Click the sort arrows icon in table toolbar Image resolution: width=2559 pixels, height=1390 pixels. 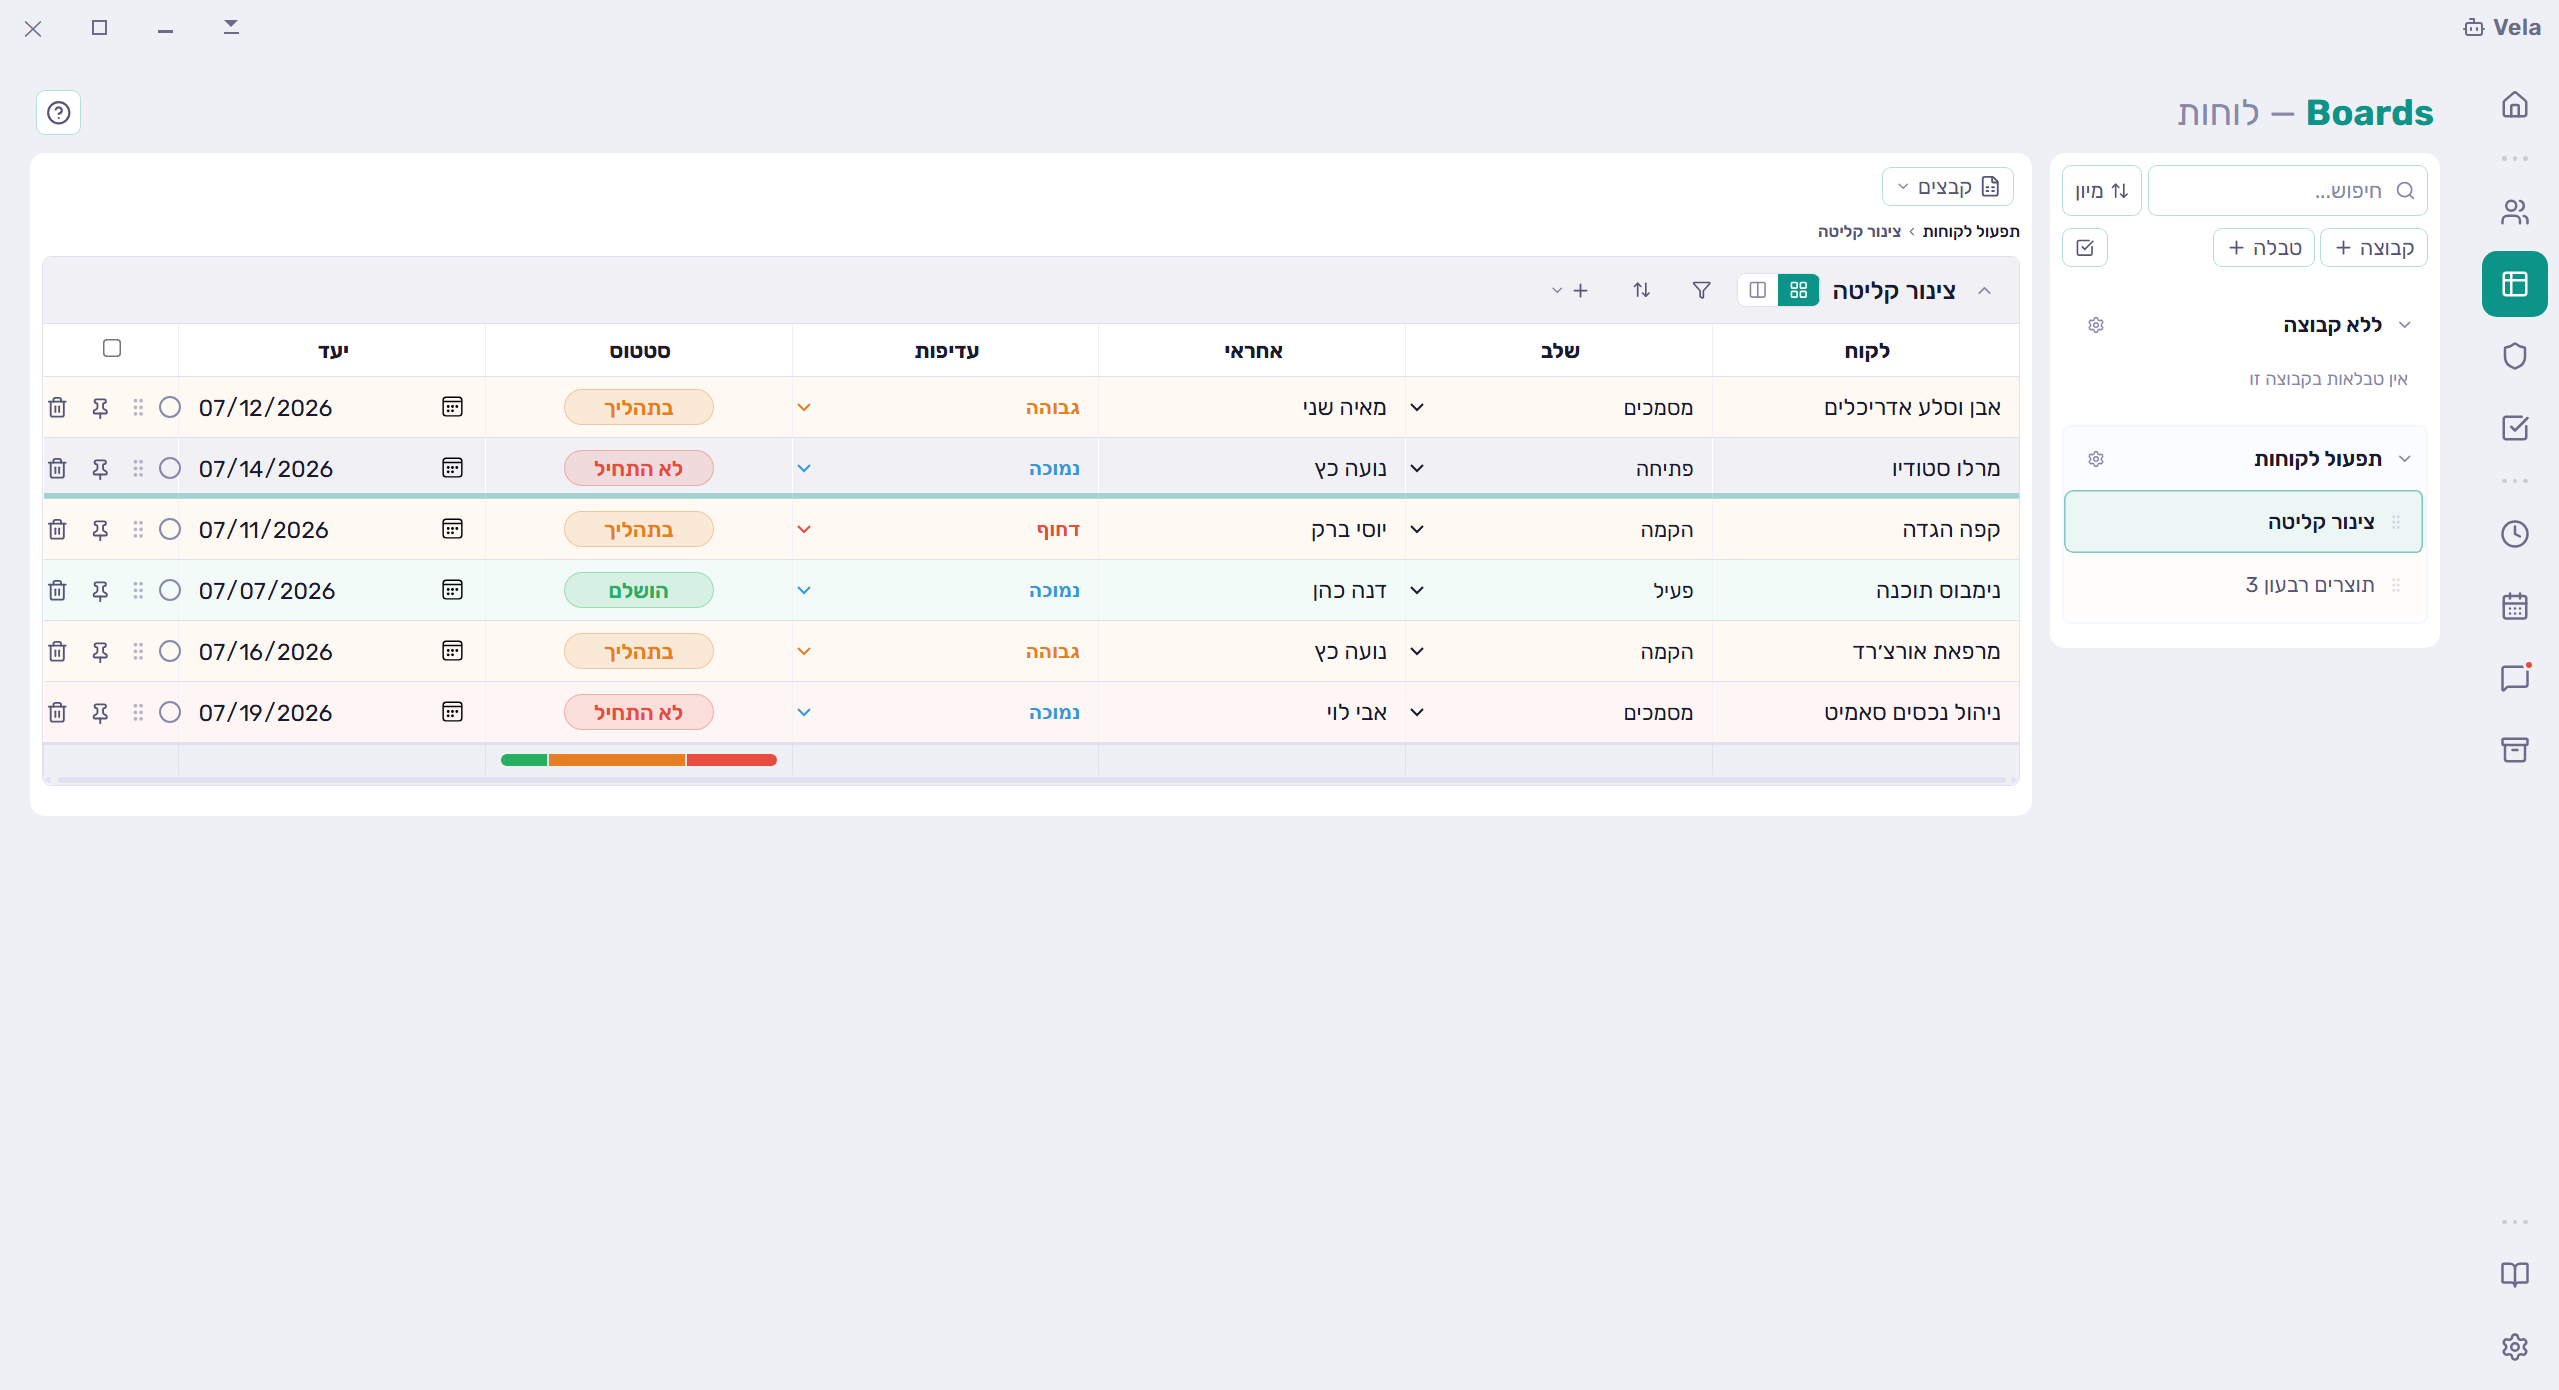point(1641,290)
